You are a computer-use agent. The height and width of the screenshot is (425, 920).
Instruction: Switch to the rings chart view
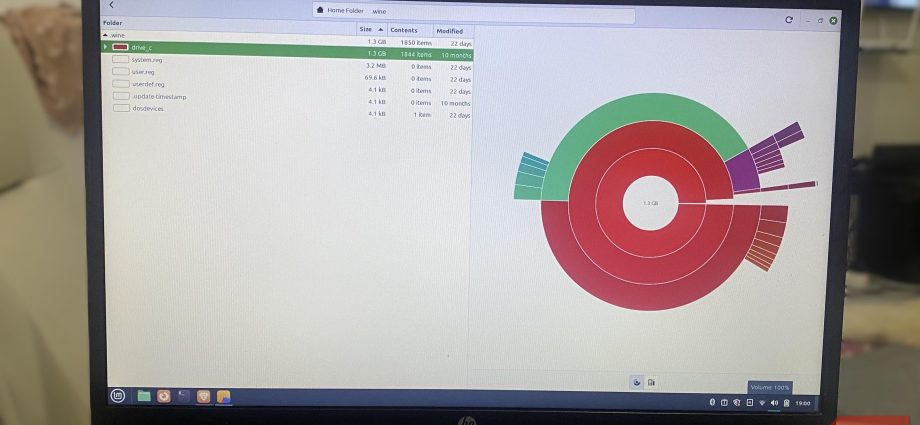coord(637,383)
